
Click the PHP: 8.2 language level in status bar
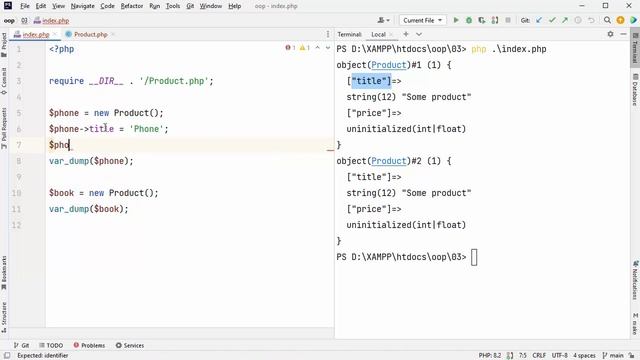[x=489, y=356]
